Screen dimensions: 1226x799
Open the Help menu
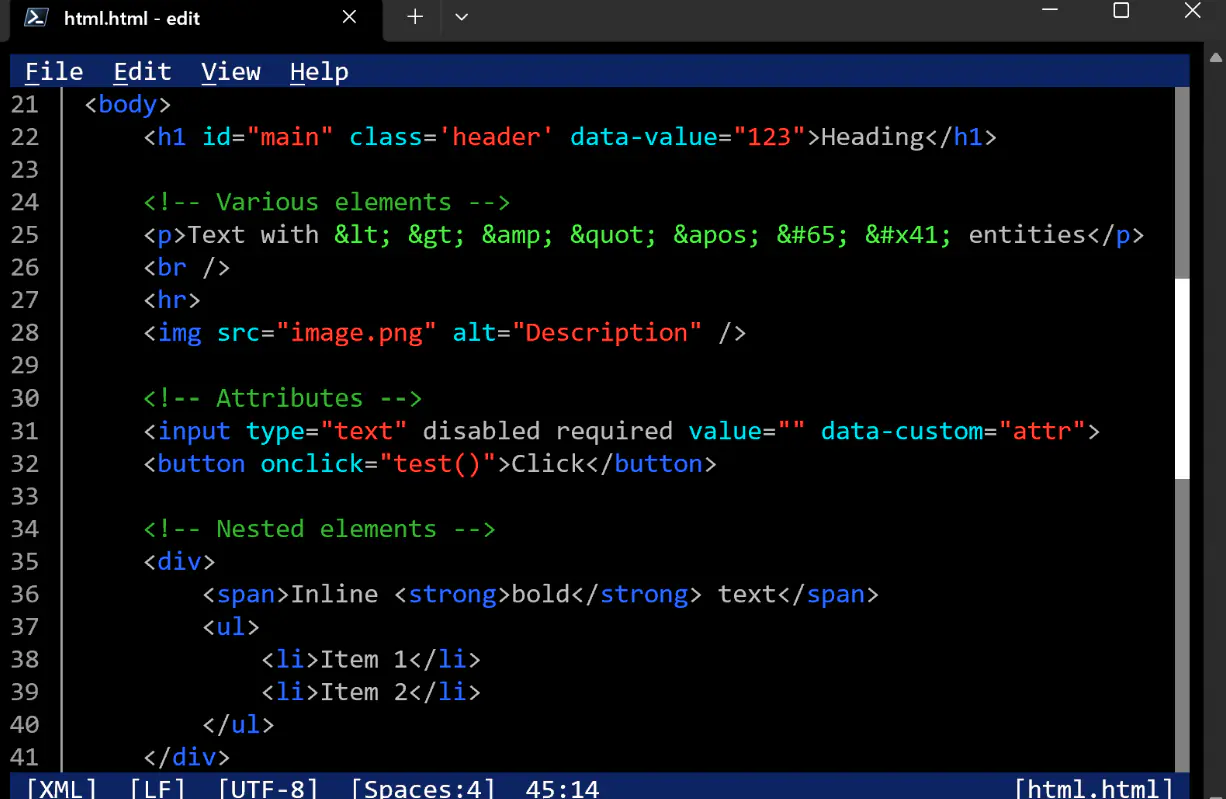point(319,72)
